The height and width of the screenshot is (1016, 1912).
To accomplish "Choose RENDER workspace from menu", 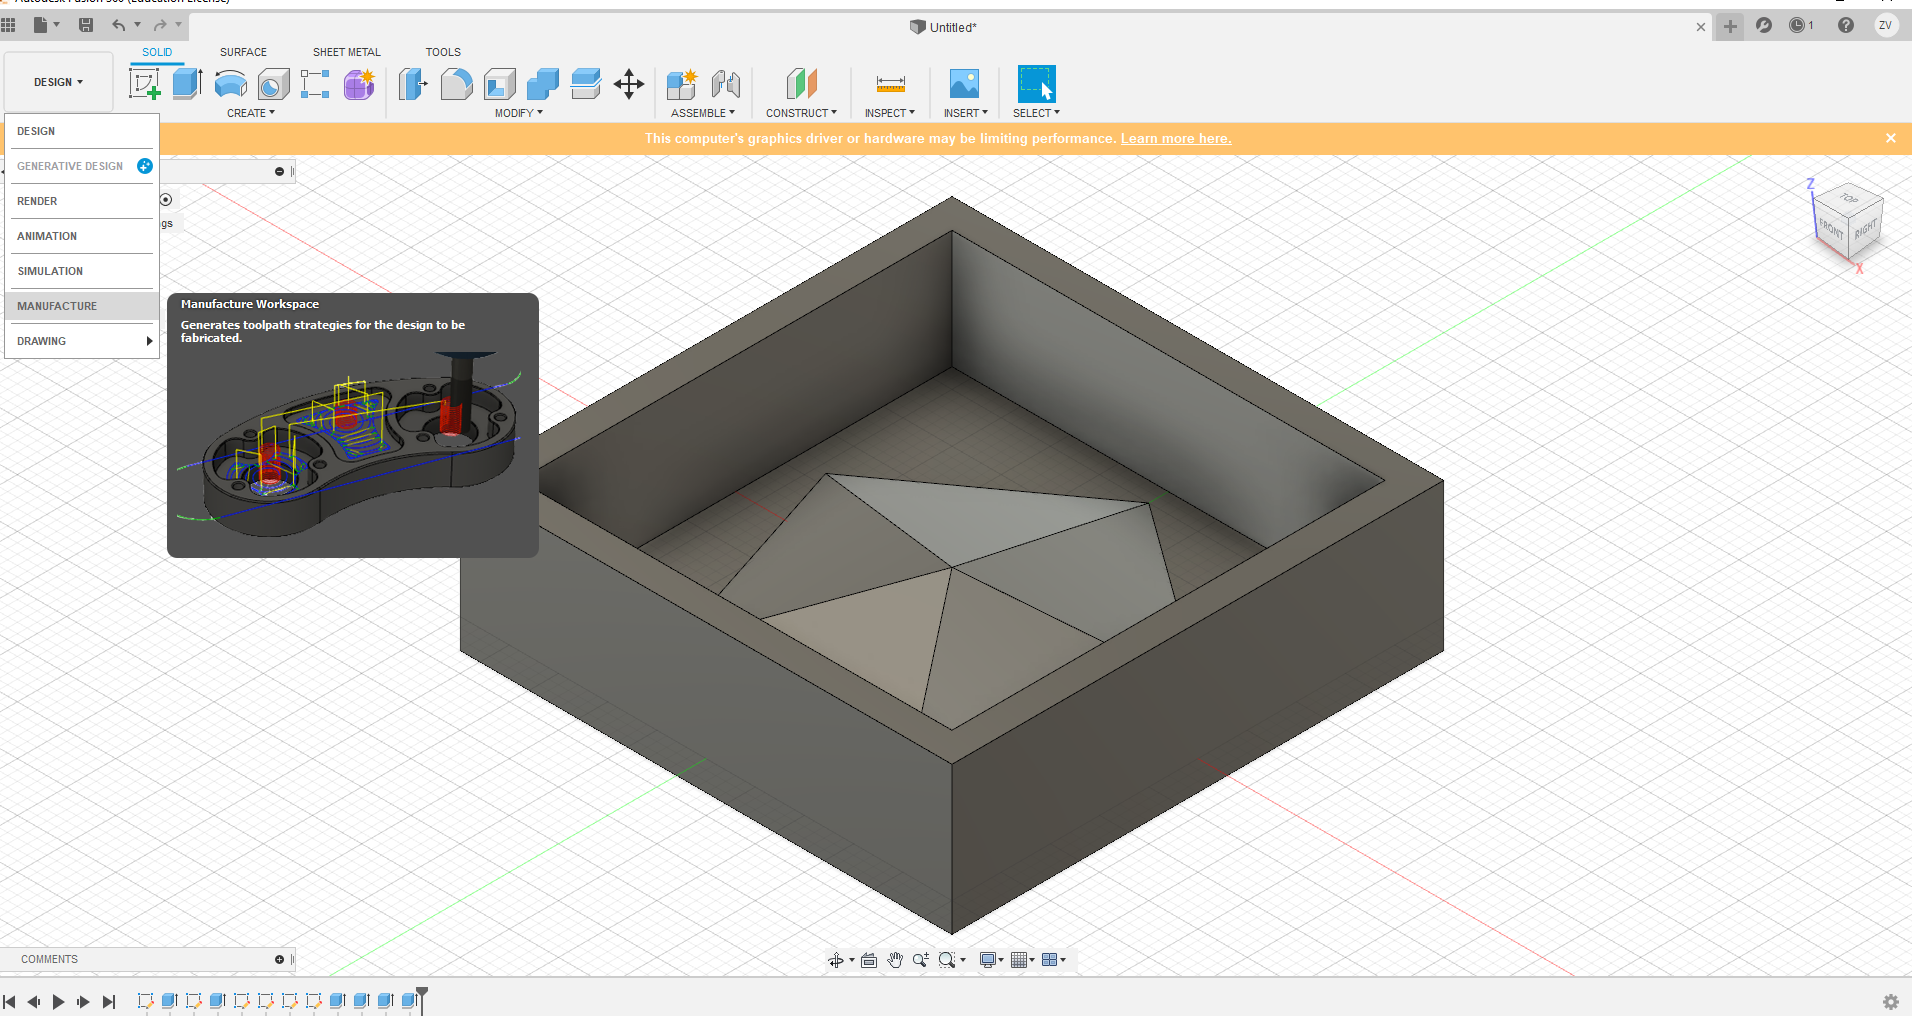I will click(x=82, y=201).
